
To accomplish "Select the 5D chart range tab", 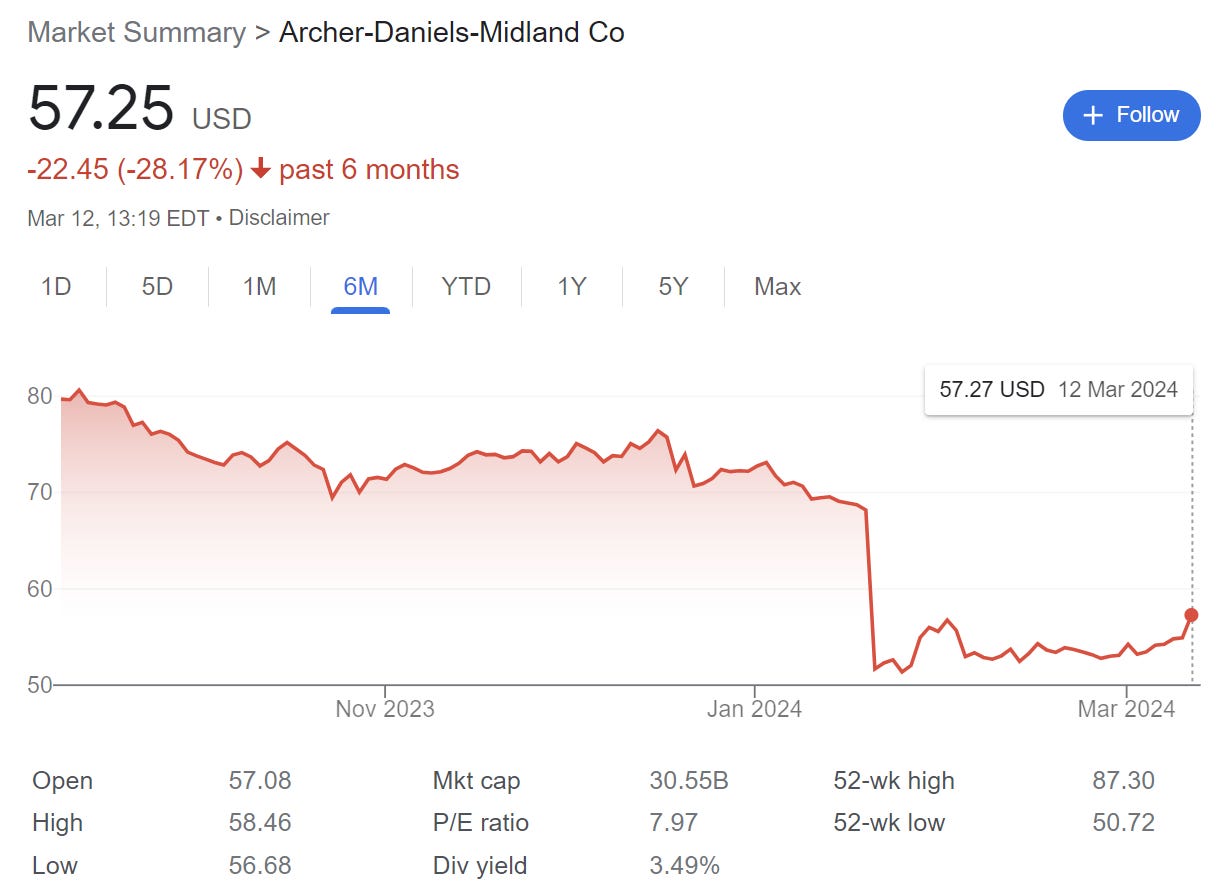I will (x=157, y=287).
